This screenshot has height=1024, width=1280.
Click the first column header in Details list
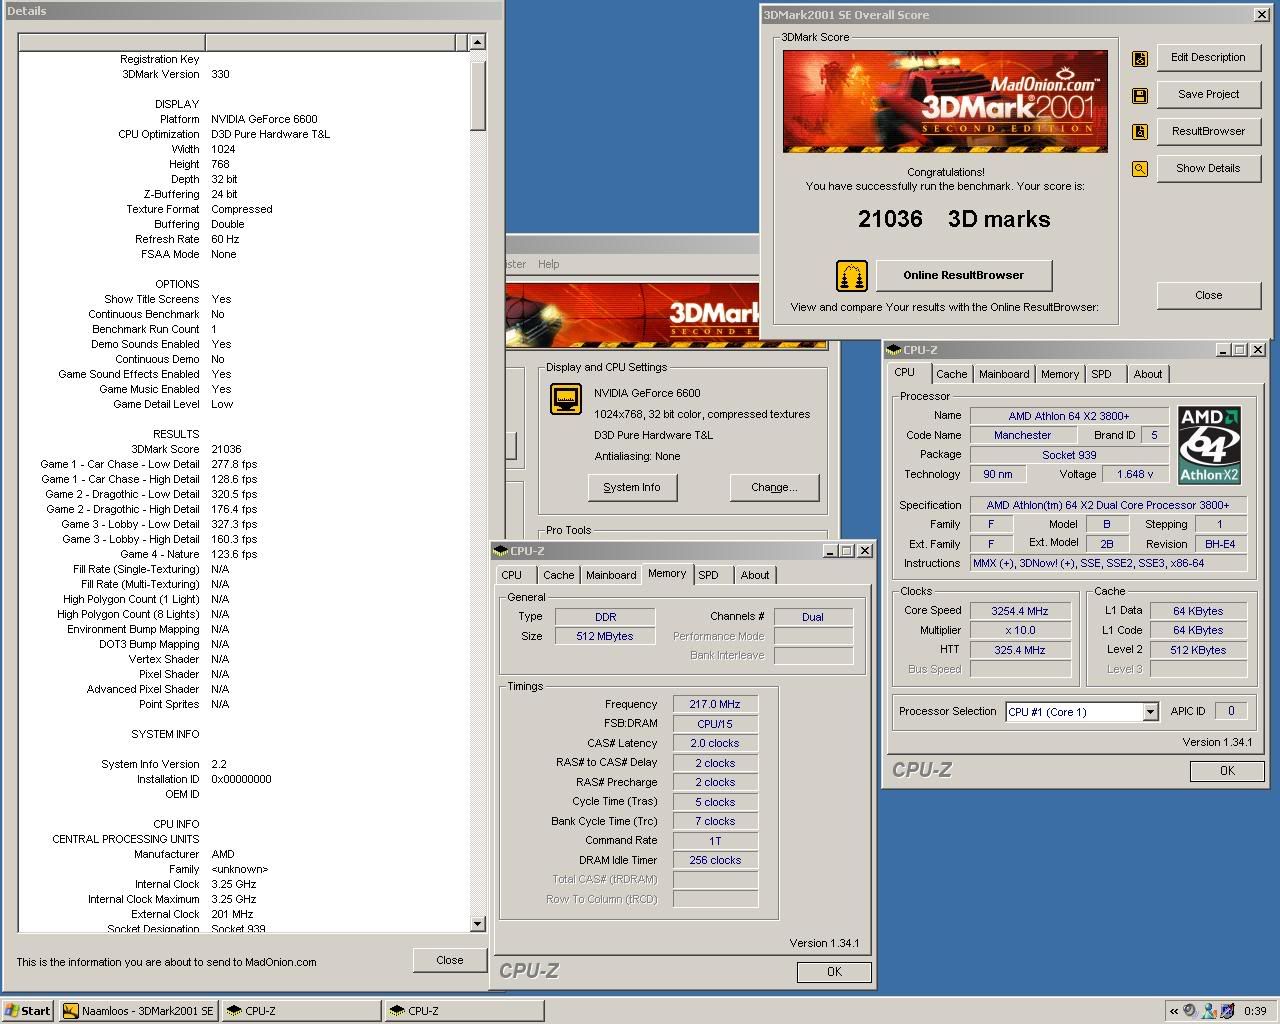[112, 42]
